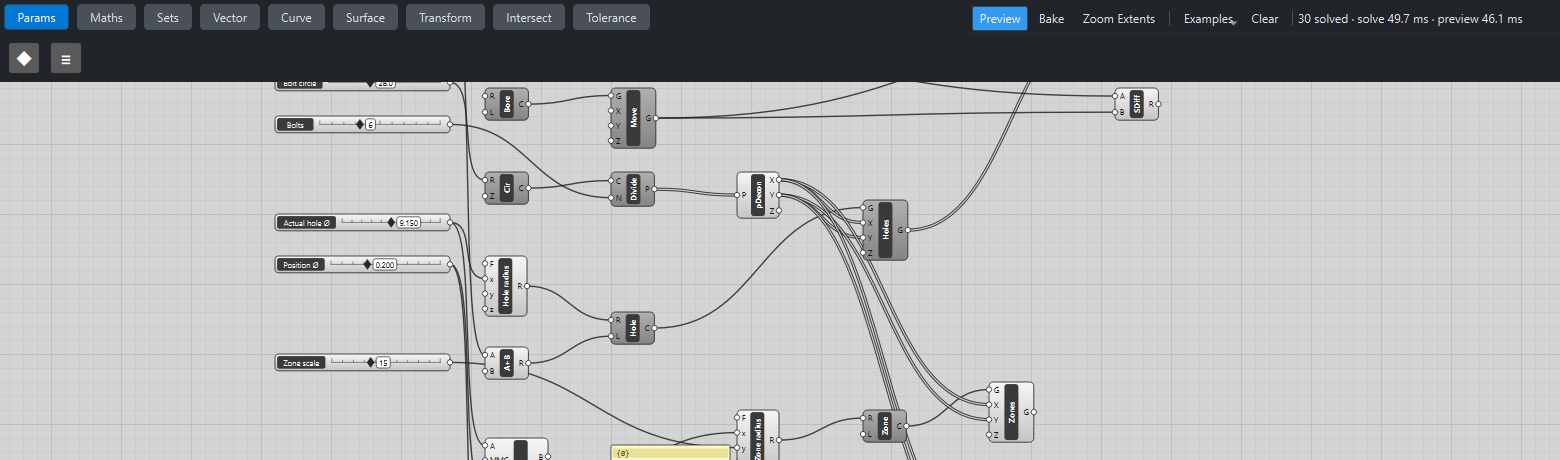Viewport: 1560px width, 460px height.
Task: Click the Zones G output port
Action: pos(1033,412)
